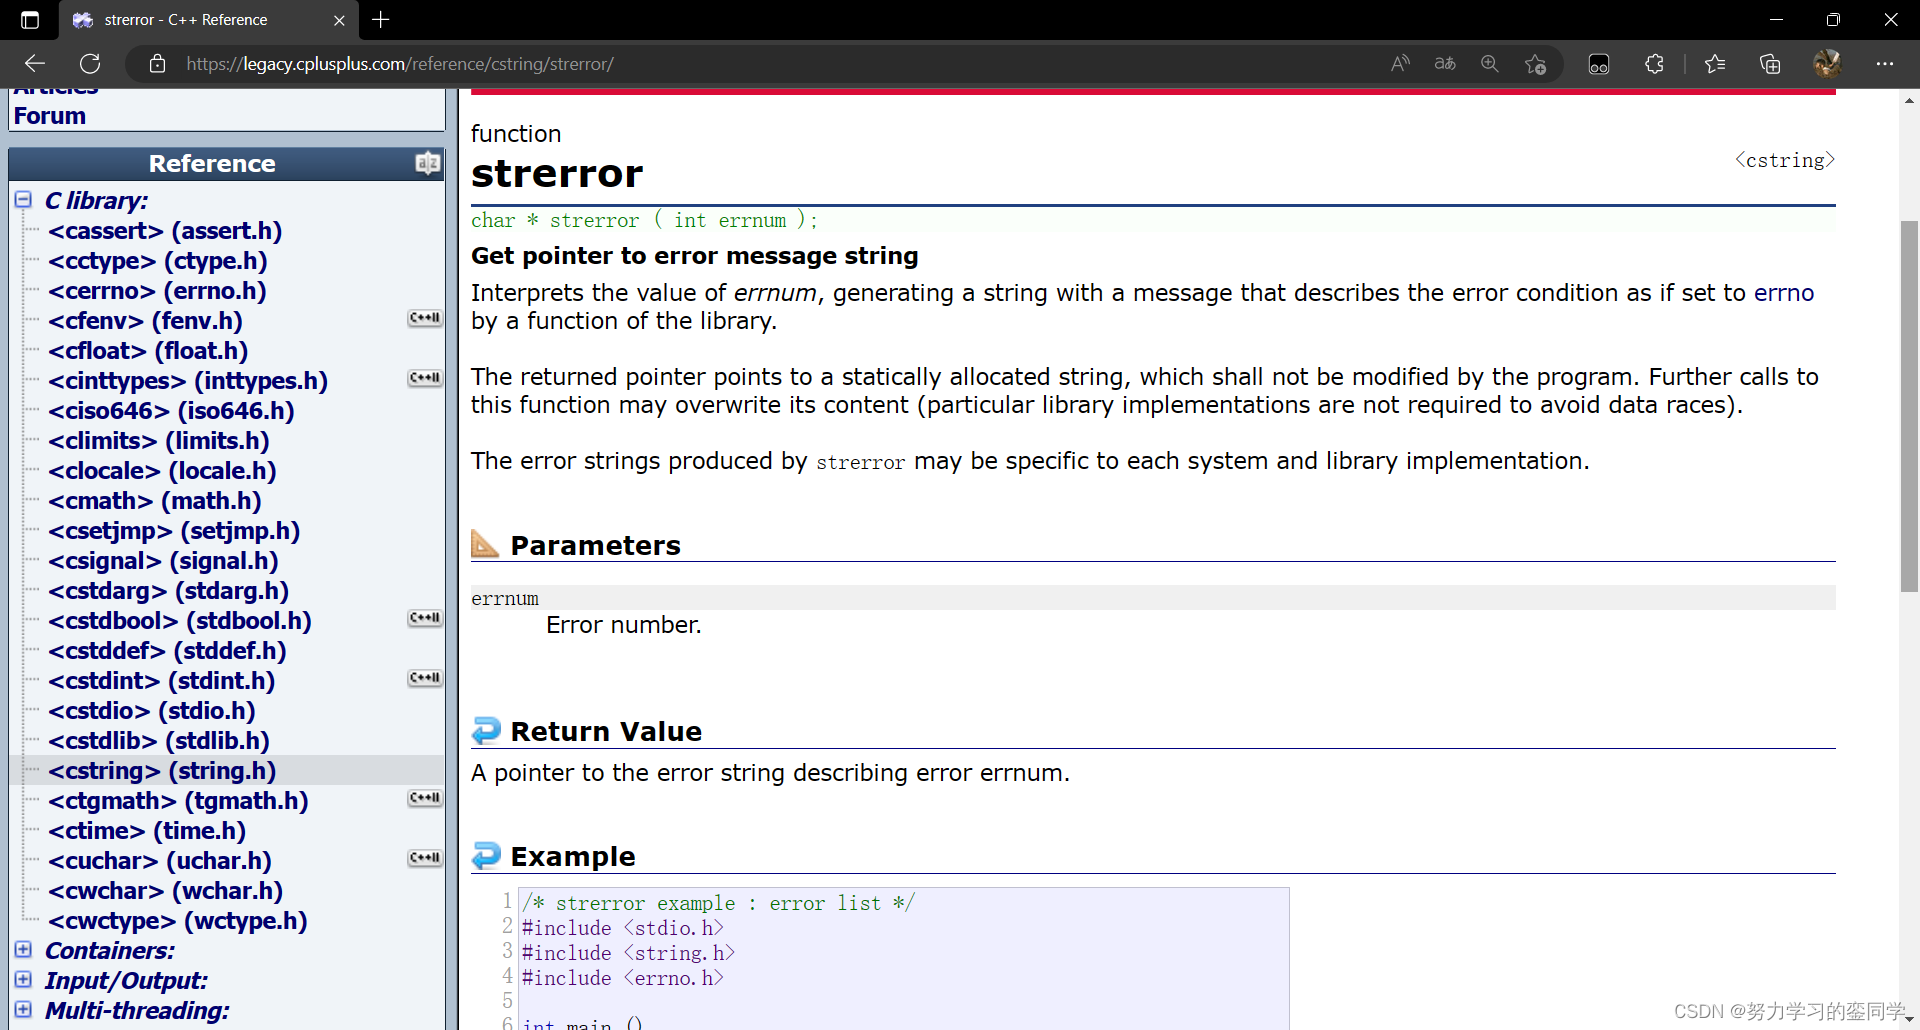
Task: Click the page vertical scrollbar thumb
Action: tap(1909, 405)
